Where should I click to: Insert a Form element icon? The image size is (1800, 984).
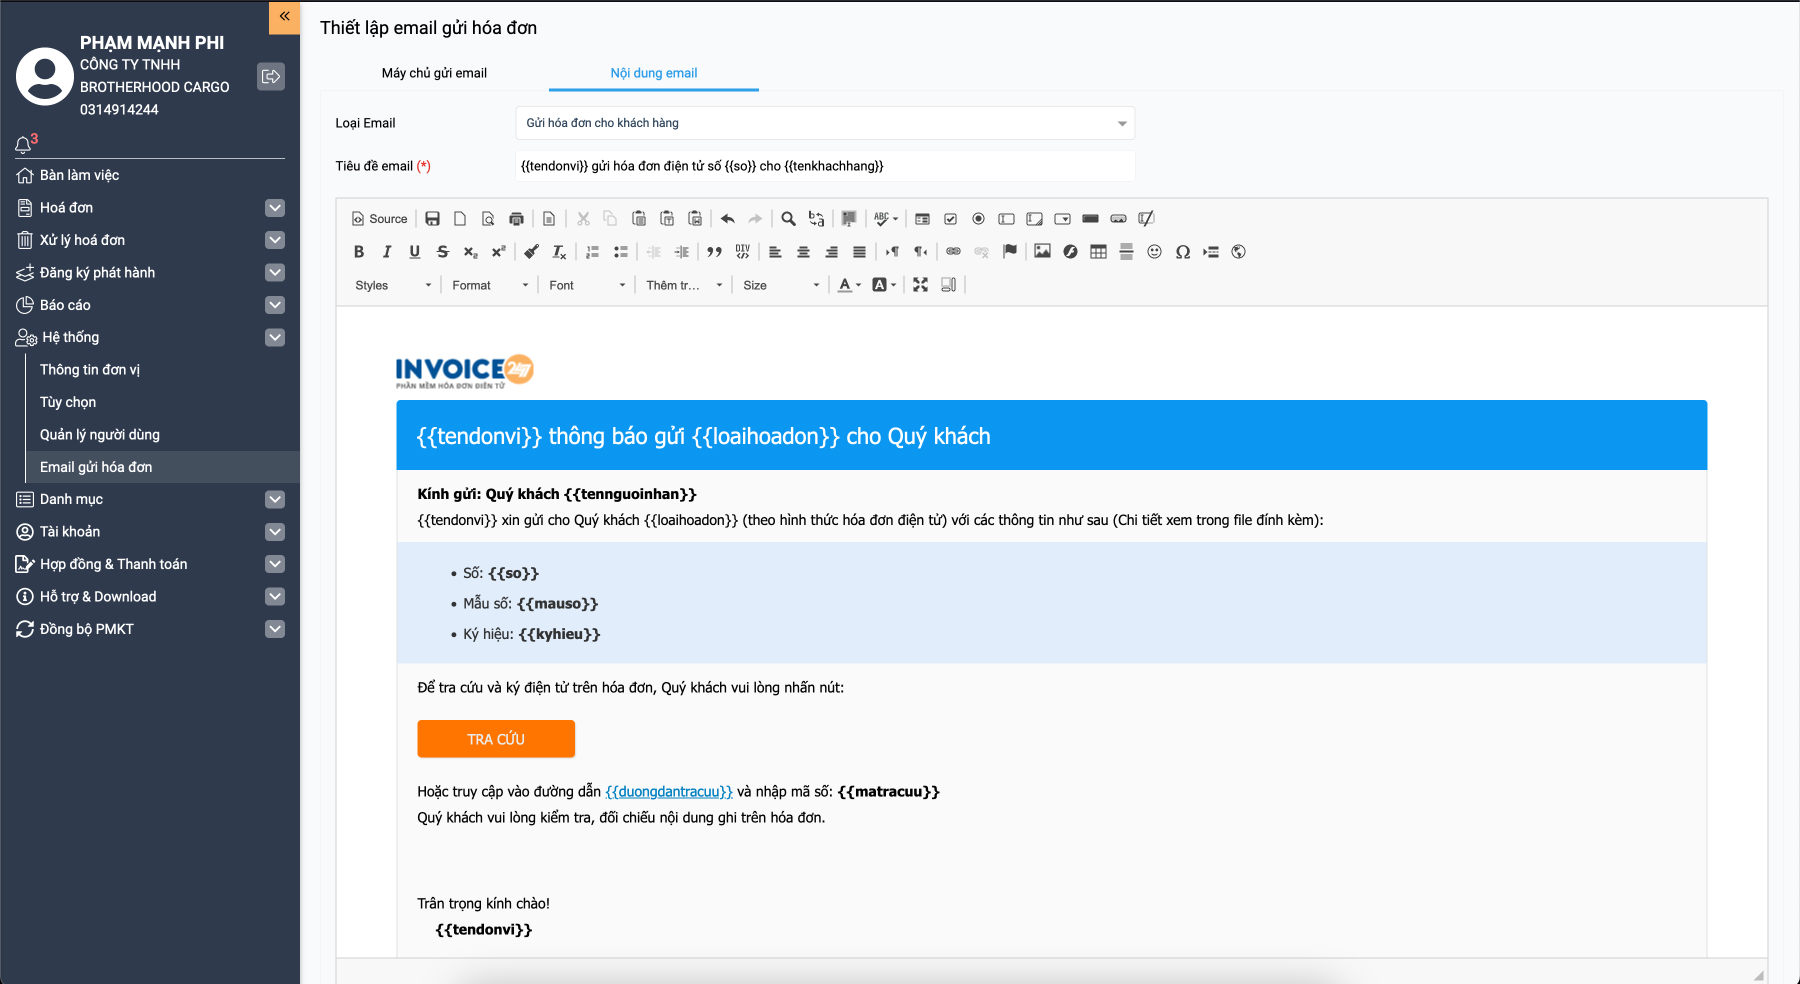click(922, 219)
